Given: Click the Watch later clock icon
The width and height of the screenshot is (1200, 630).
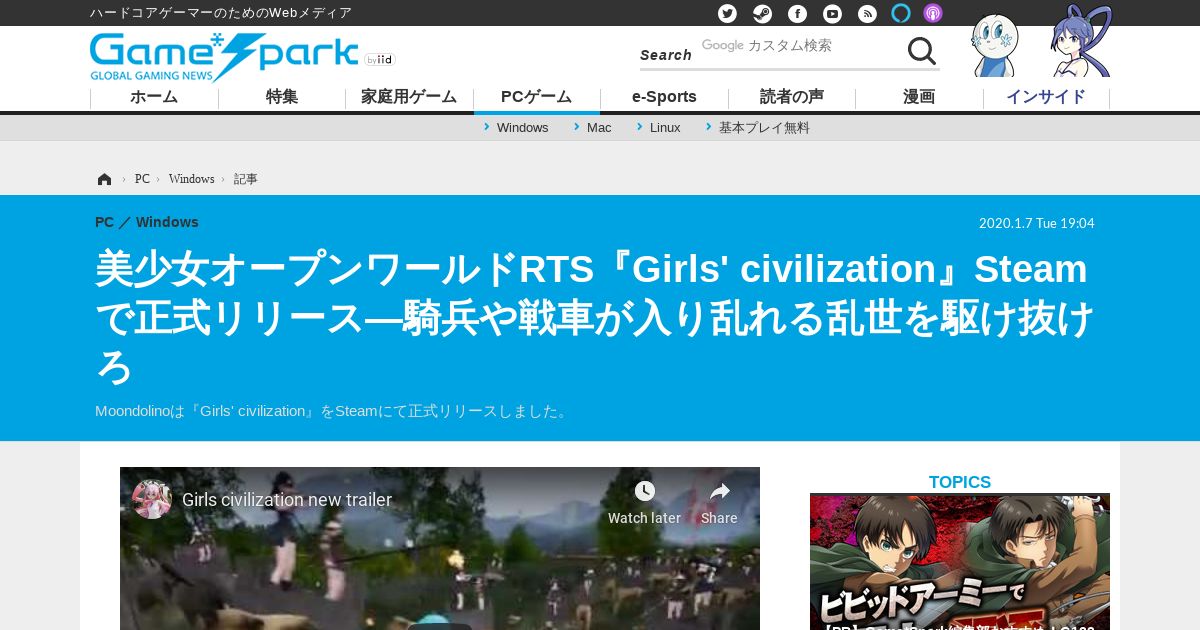Looking at the screenshot, I should (x=645, y=491).
